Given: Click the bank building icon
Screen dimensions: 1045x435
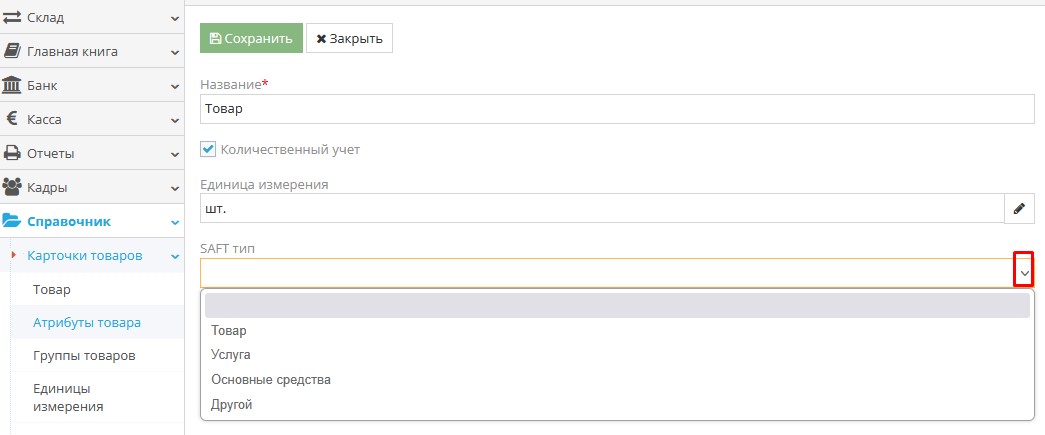Looking at the screenshot, I should (x=13, y=85).
